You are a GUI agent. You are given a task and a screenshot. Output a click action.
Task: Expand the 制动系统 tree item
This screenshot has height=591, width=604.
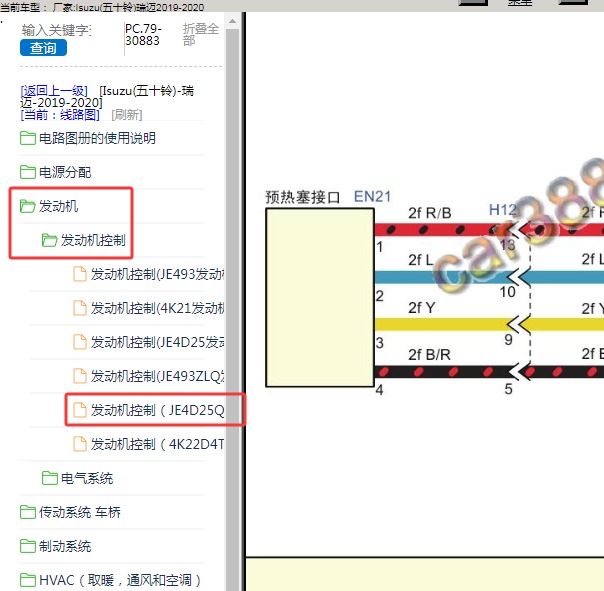(x=65, y=546)
